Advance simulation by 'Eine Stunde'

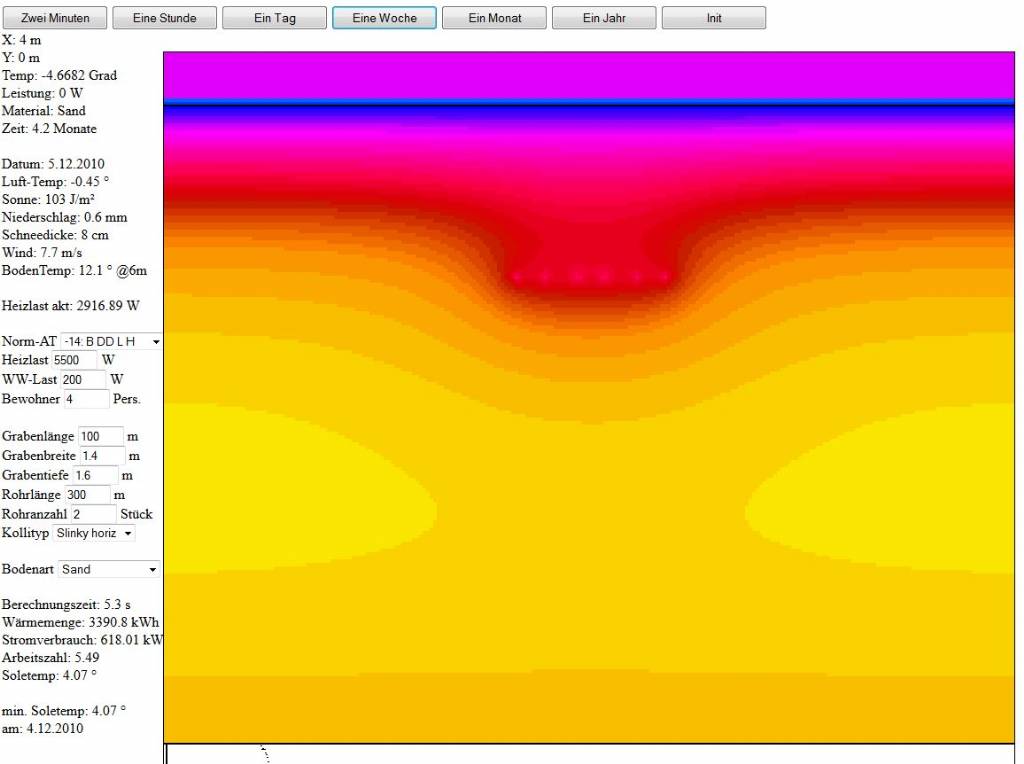pyautogui.click(x=165, y=18)
